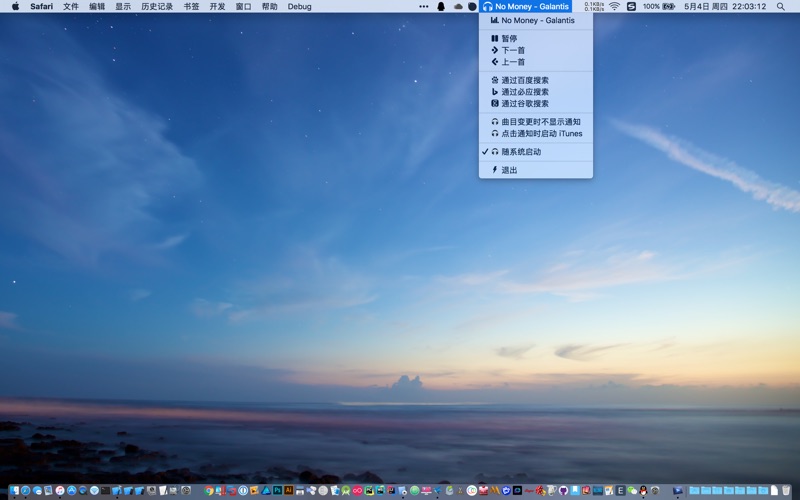Open the 帮助 menu
The height and width of the screenshot is (500, 800).
pyautogui.click(x=269, y=6)
